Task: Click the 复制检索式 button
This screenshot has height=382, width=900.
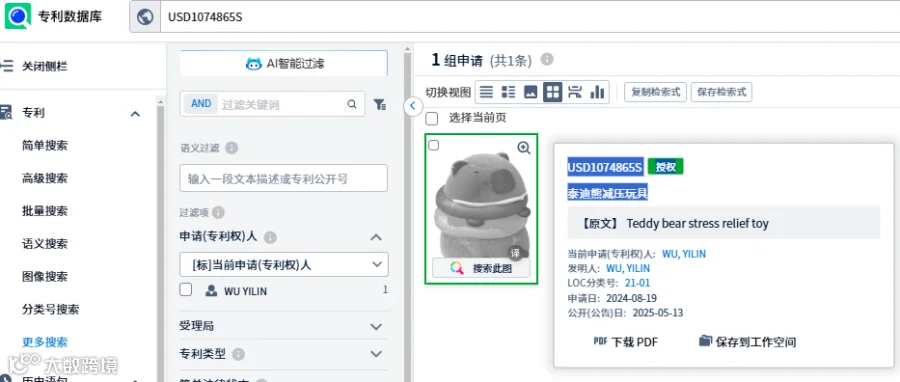Action: (x=655, y=92)
